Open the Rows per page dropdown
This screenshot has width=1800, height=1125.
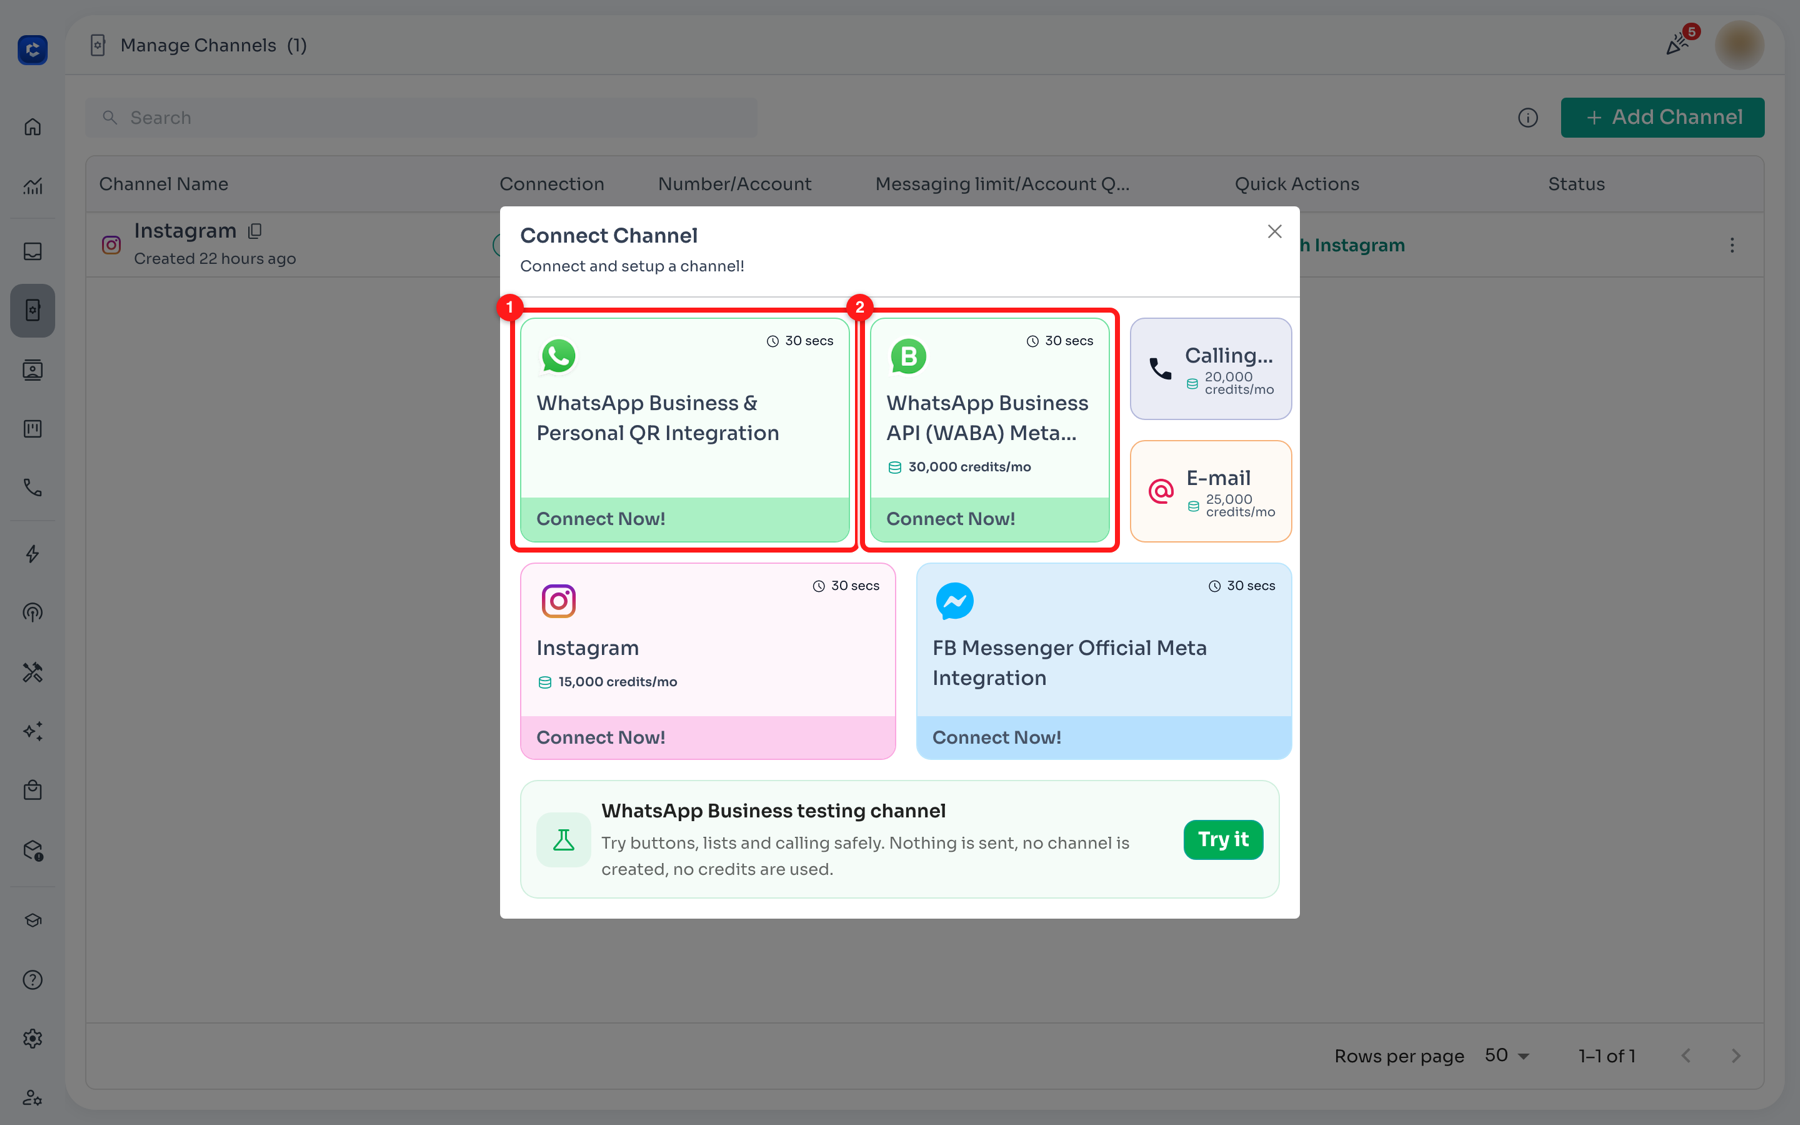[1507, 1056]
